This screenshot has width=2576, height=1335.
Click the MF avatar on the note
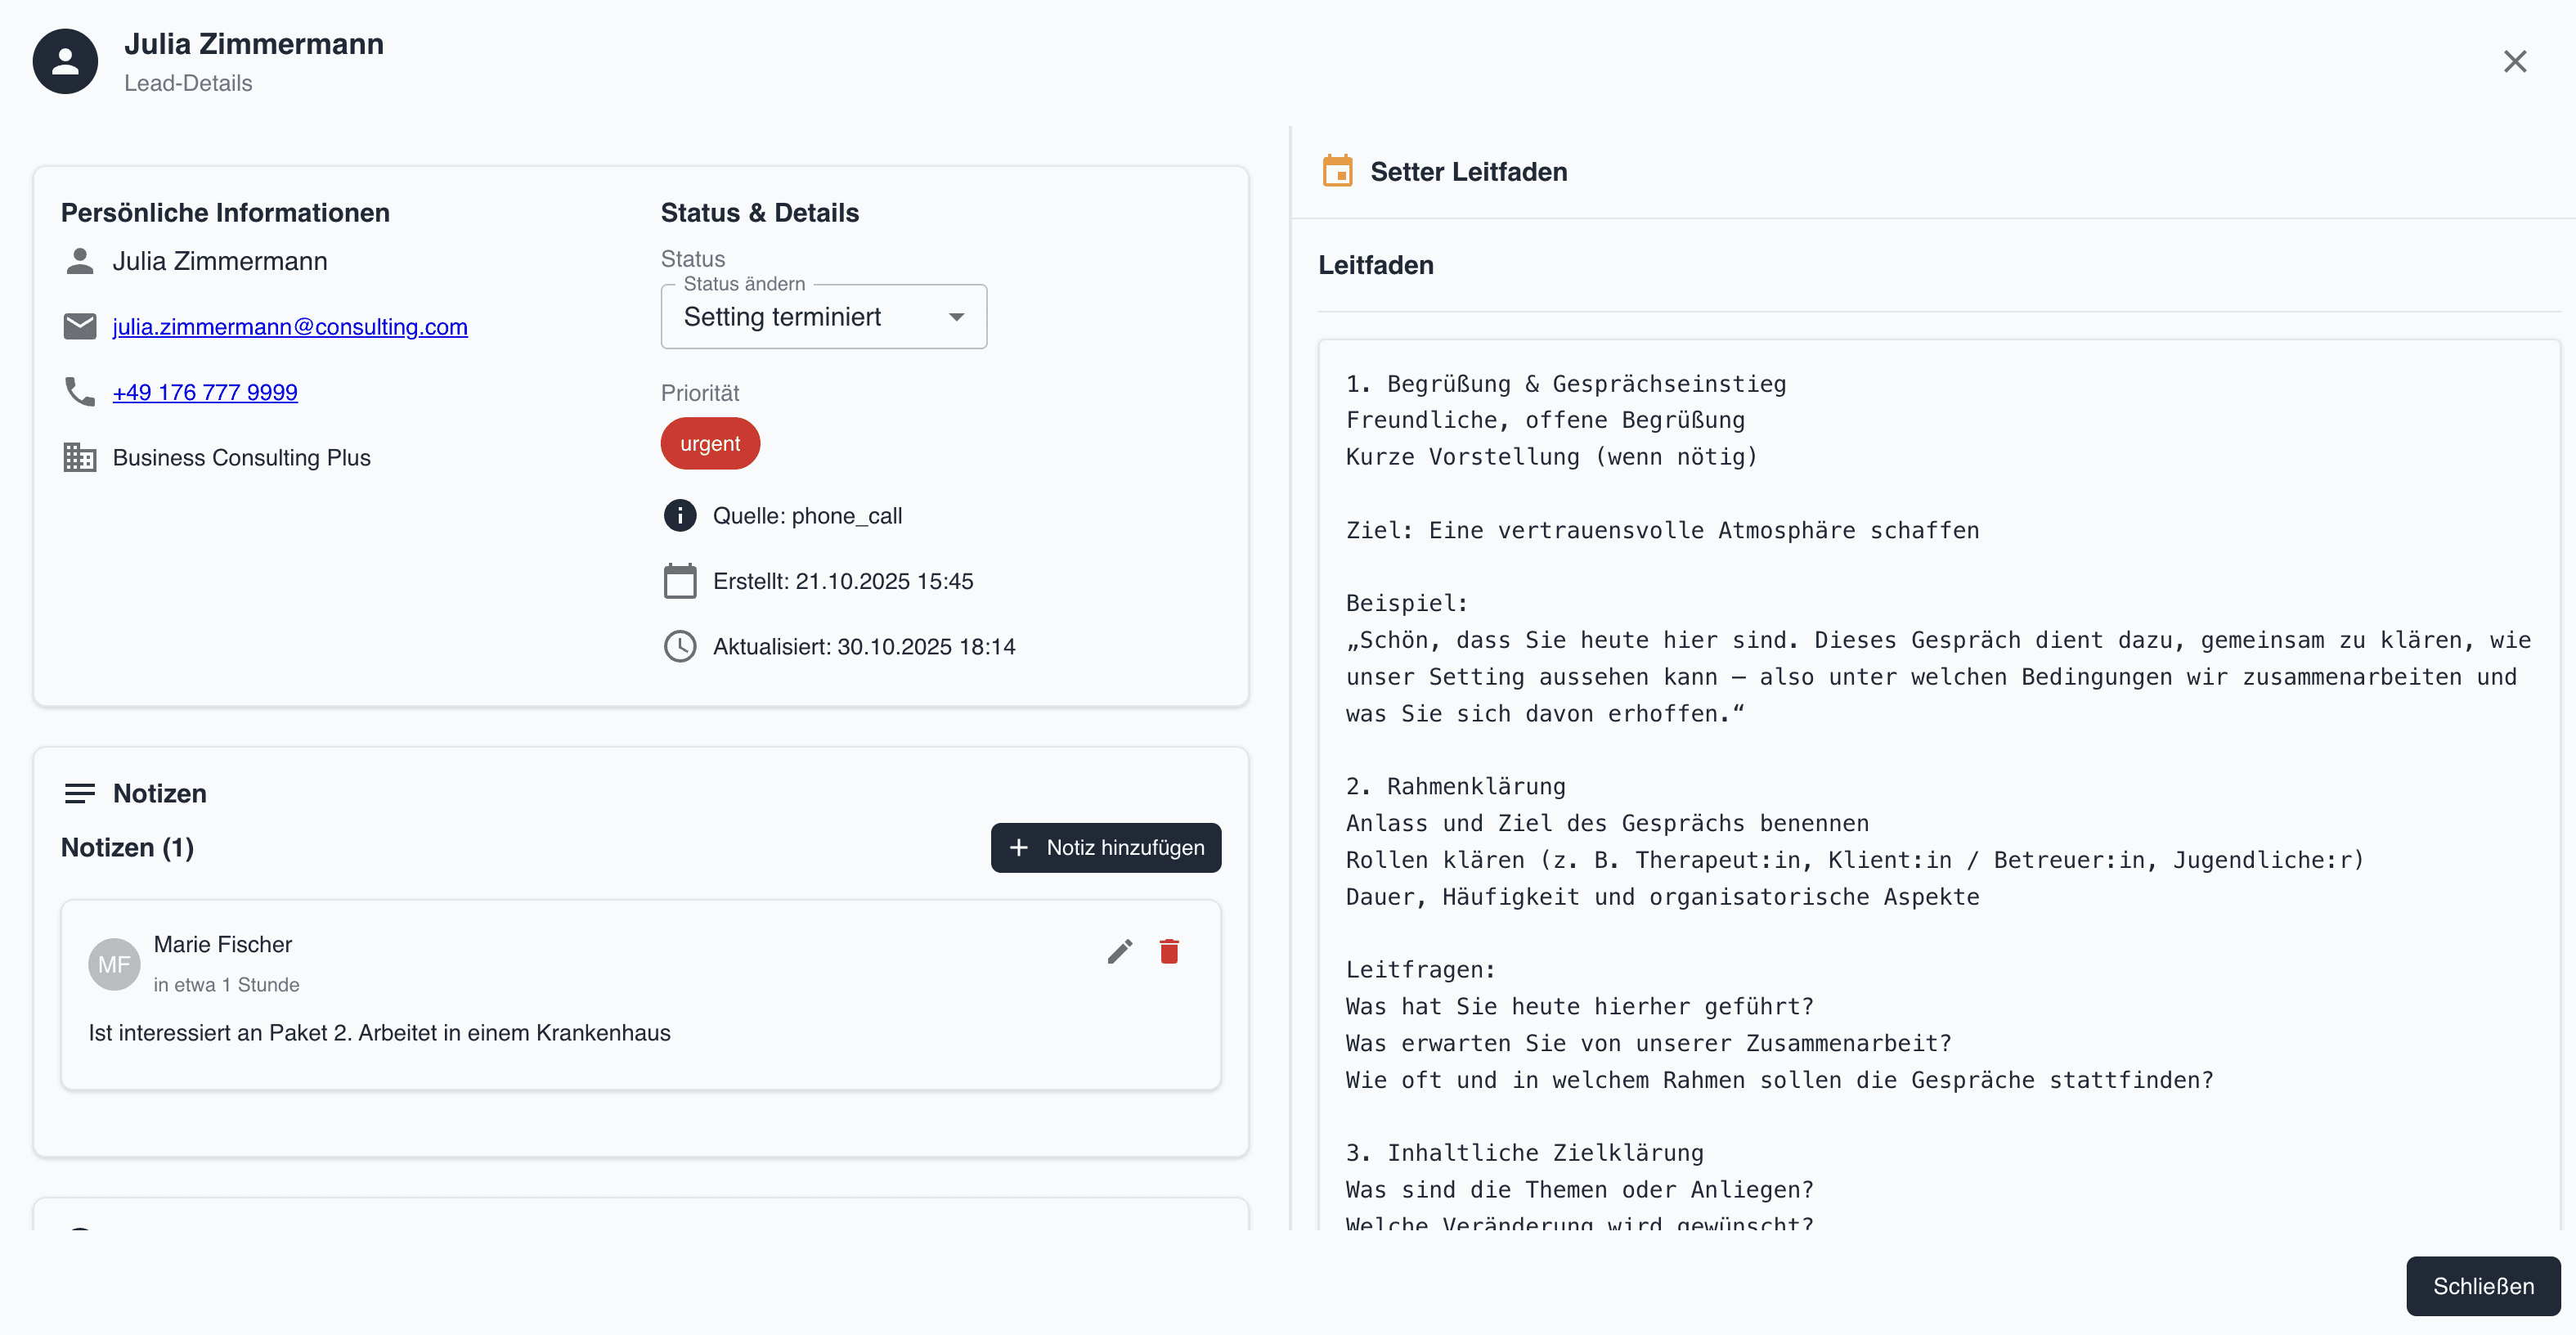click(x=114, y=964)
